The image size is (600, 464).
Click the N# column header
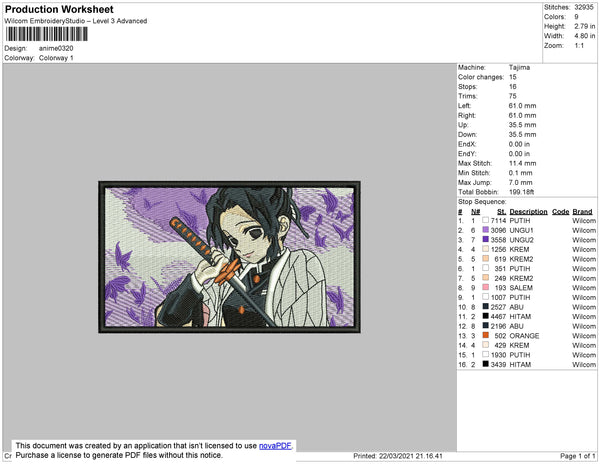pyautogui.click(x=476, y=212)
